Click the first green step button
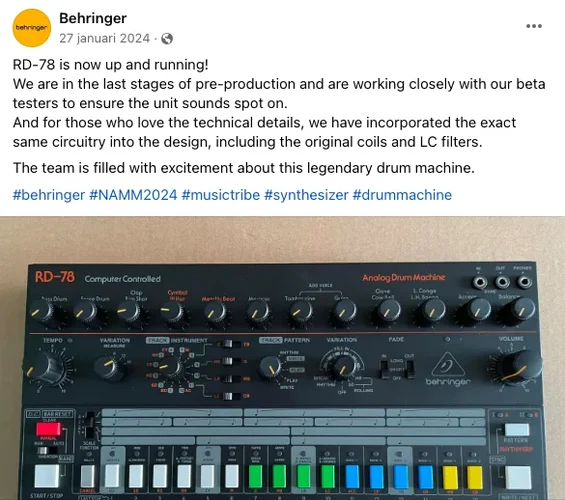Viewport: 565px width, 500px height. pos(255,477)
